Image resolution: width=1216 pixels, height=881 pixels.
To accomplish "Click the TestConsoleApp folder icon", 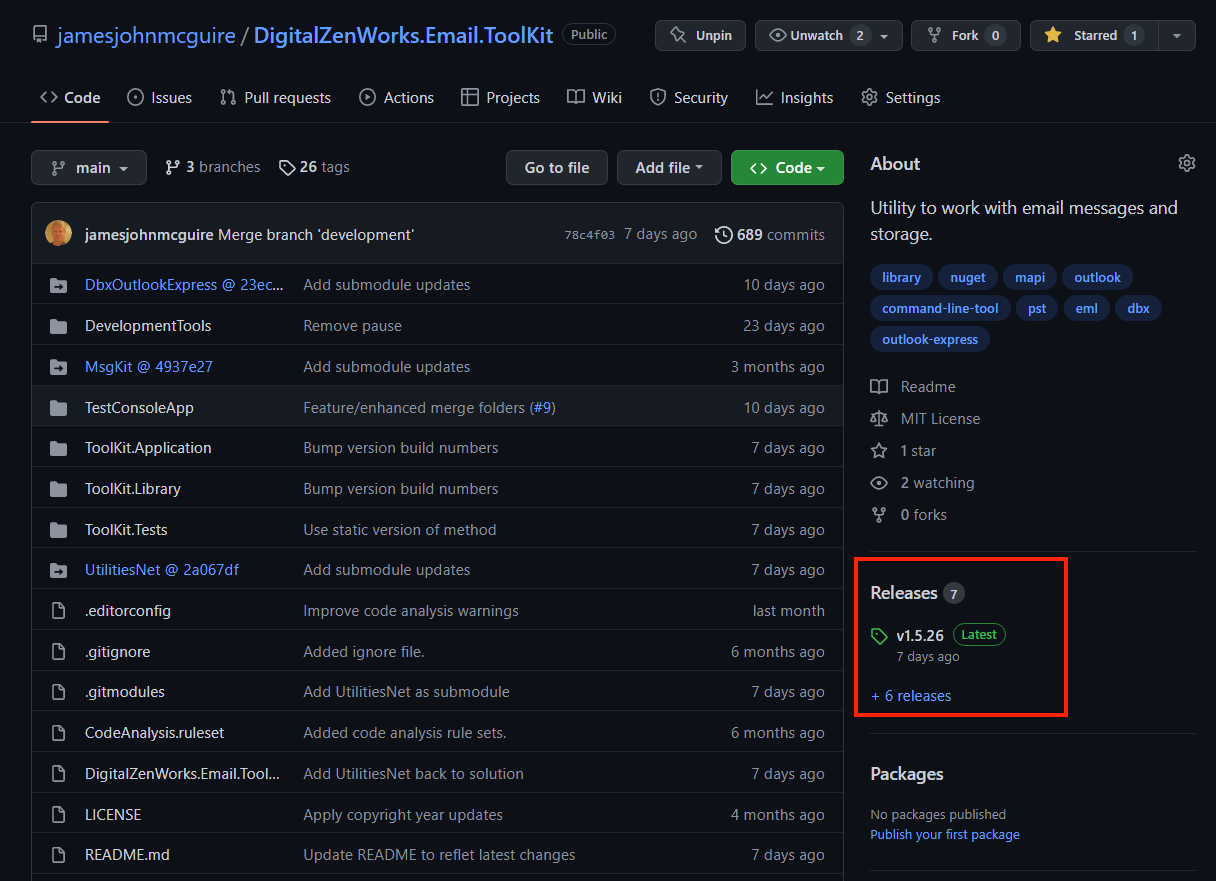I will 59,408.
